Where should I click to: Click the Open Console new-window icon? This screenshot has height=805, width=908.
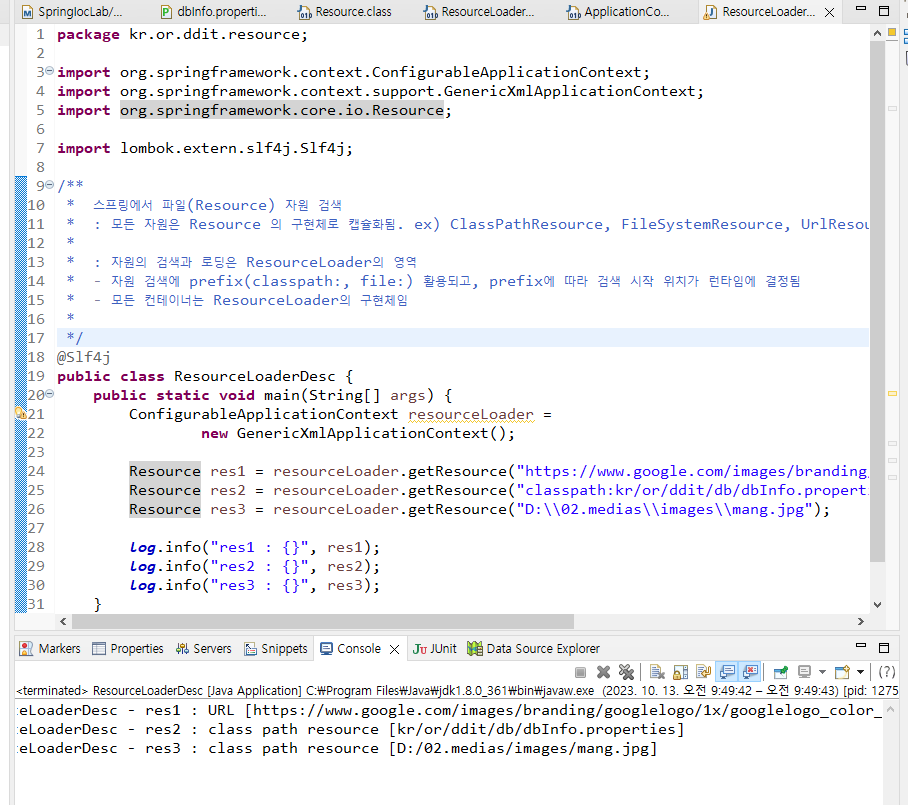pos(843,672)
